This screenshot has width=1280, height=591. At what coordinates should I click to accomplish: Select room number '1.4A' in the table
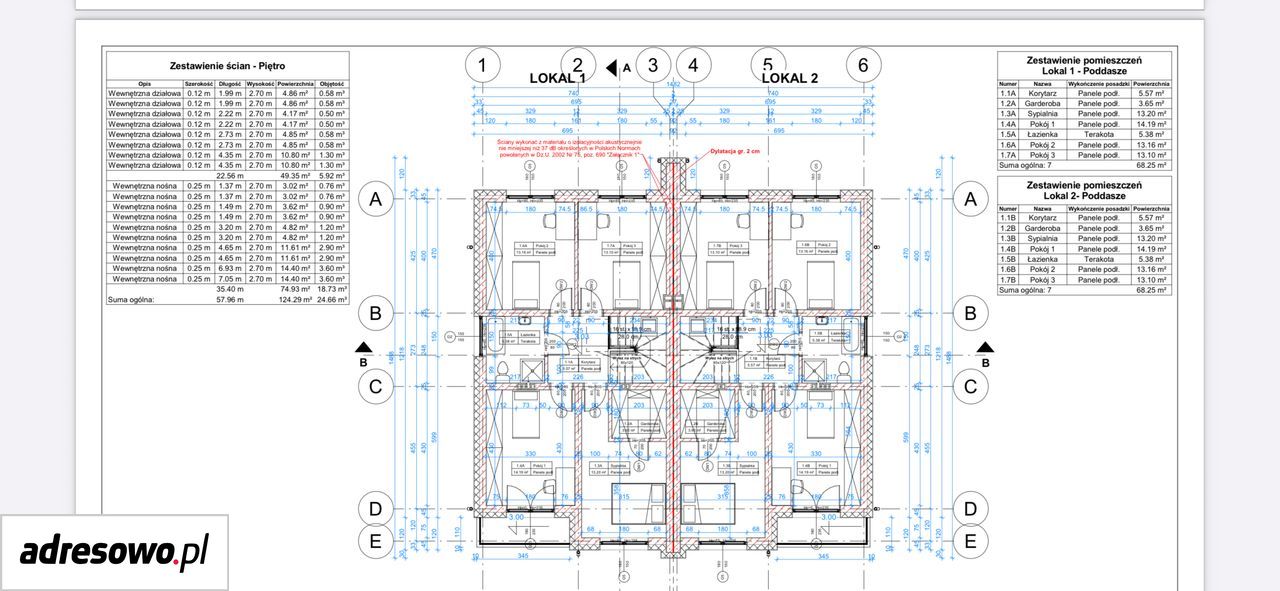1008,125
